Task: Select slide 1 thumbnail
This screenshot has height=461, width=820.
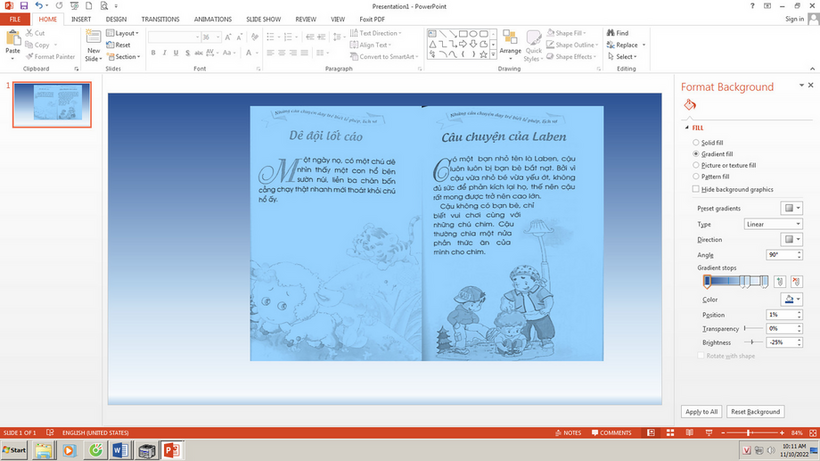Action: [52, 105]
